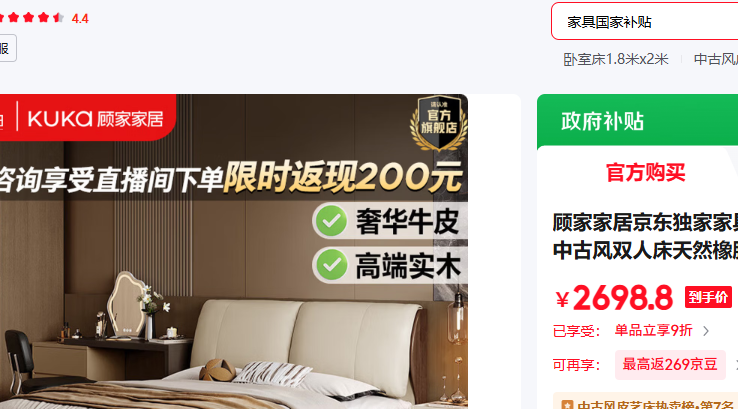The image size is (738, 409).
Task: Expand the 单品立享9折 discount chevron
Action: click(706, 331)
